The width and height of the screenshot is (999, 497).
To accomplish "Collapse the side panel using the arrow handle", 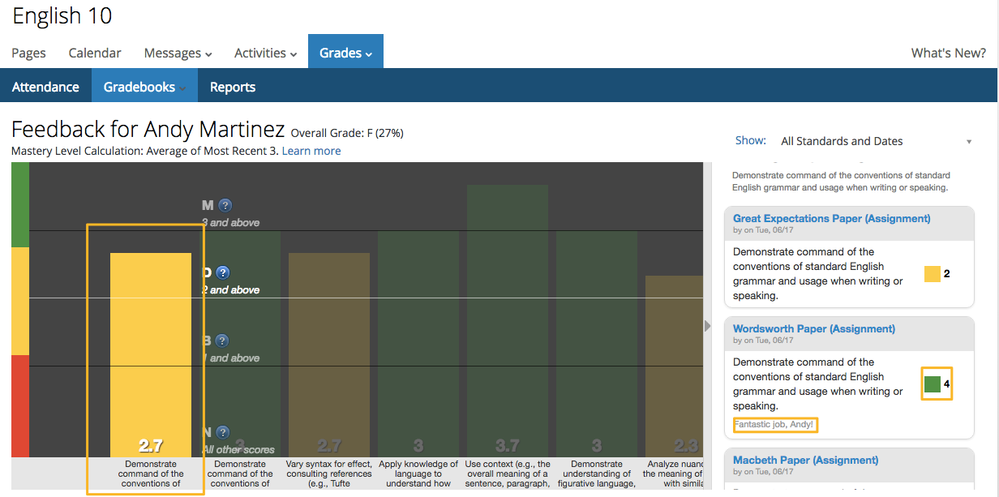I will pyautogui.click(x=709, y=325).
